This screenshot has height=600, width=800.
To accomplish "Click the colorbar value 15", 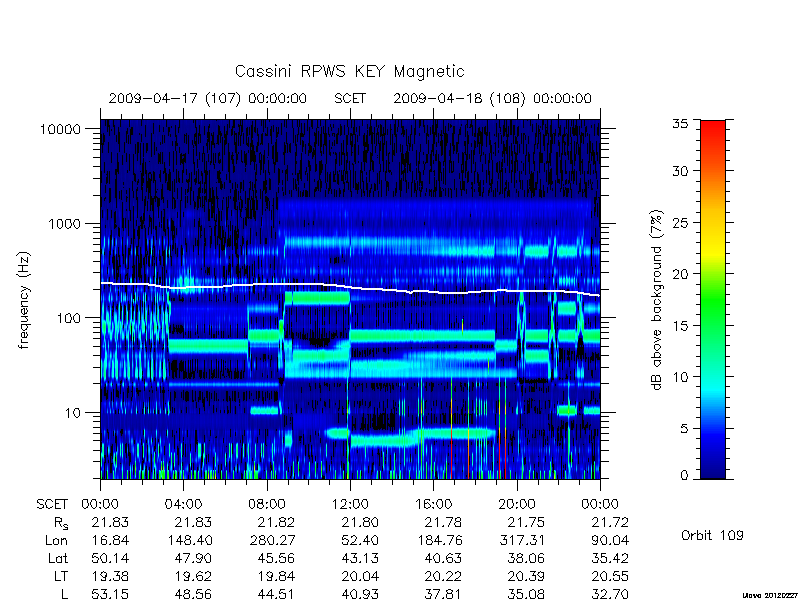I will click(680, 326).
